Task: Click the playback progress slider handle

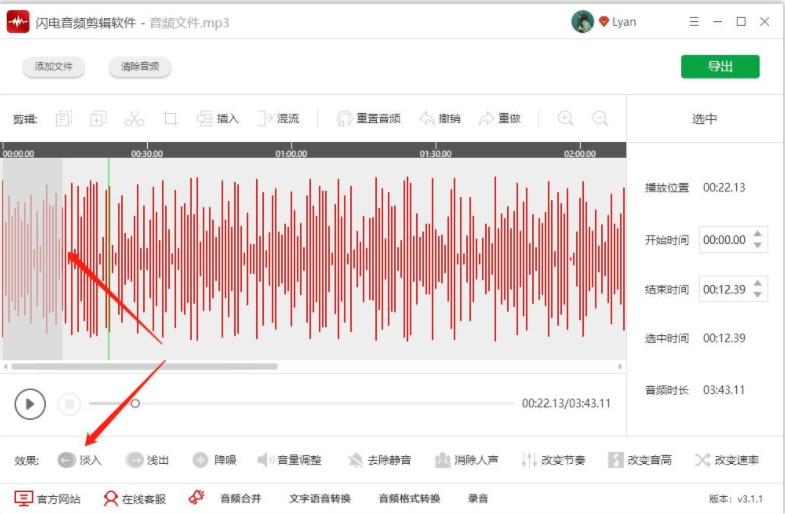Action: point(135,404)
